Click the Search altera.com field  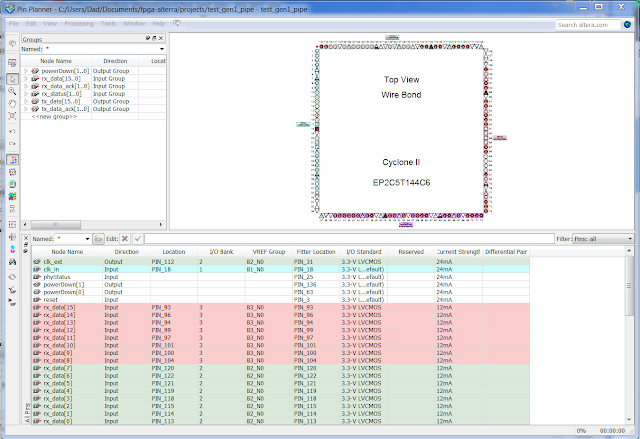(588, 25)
